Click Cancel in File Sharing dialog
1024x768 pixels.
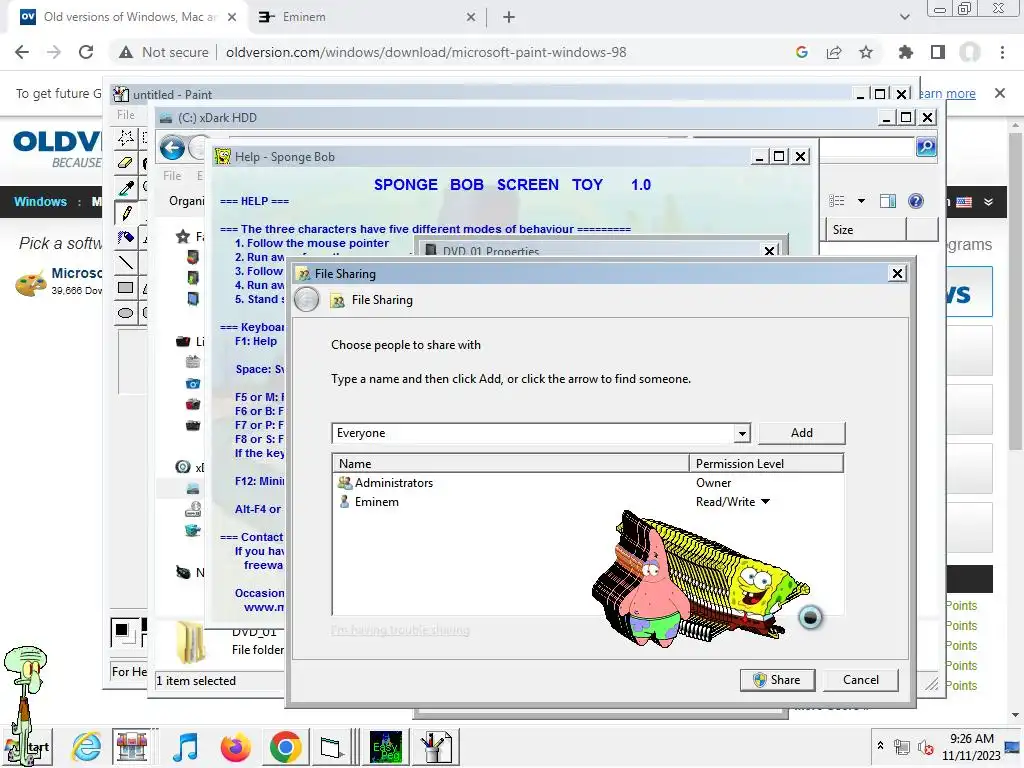(x=861, y=680)
